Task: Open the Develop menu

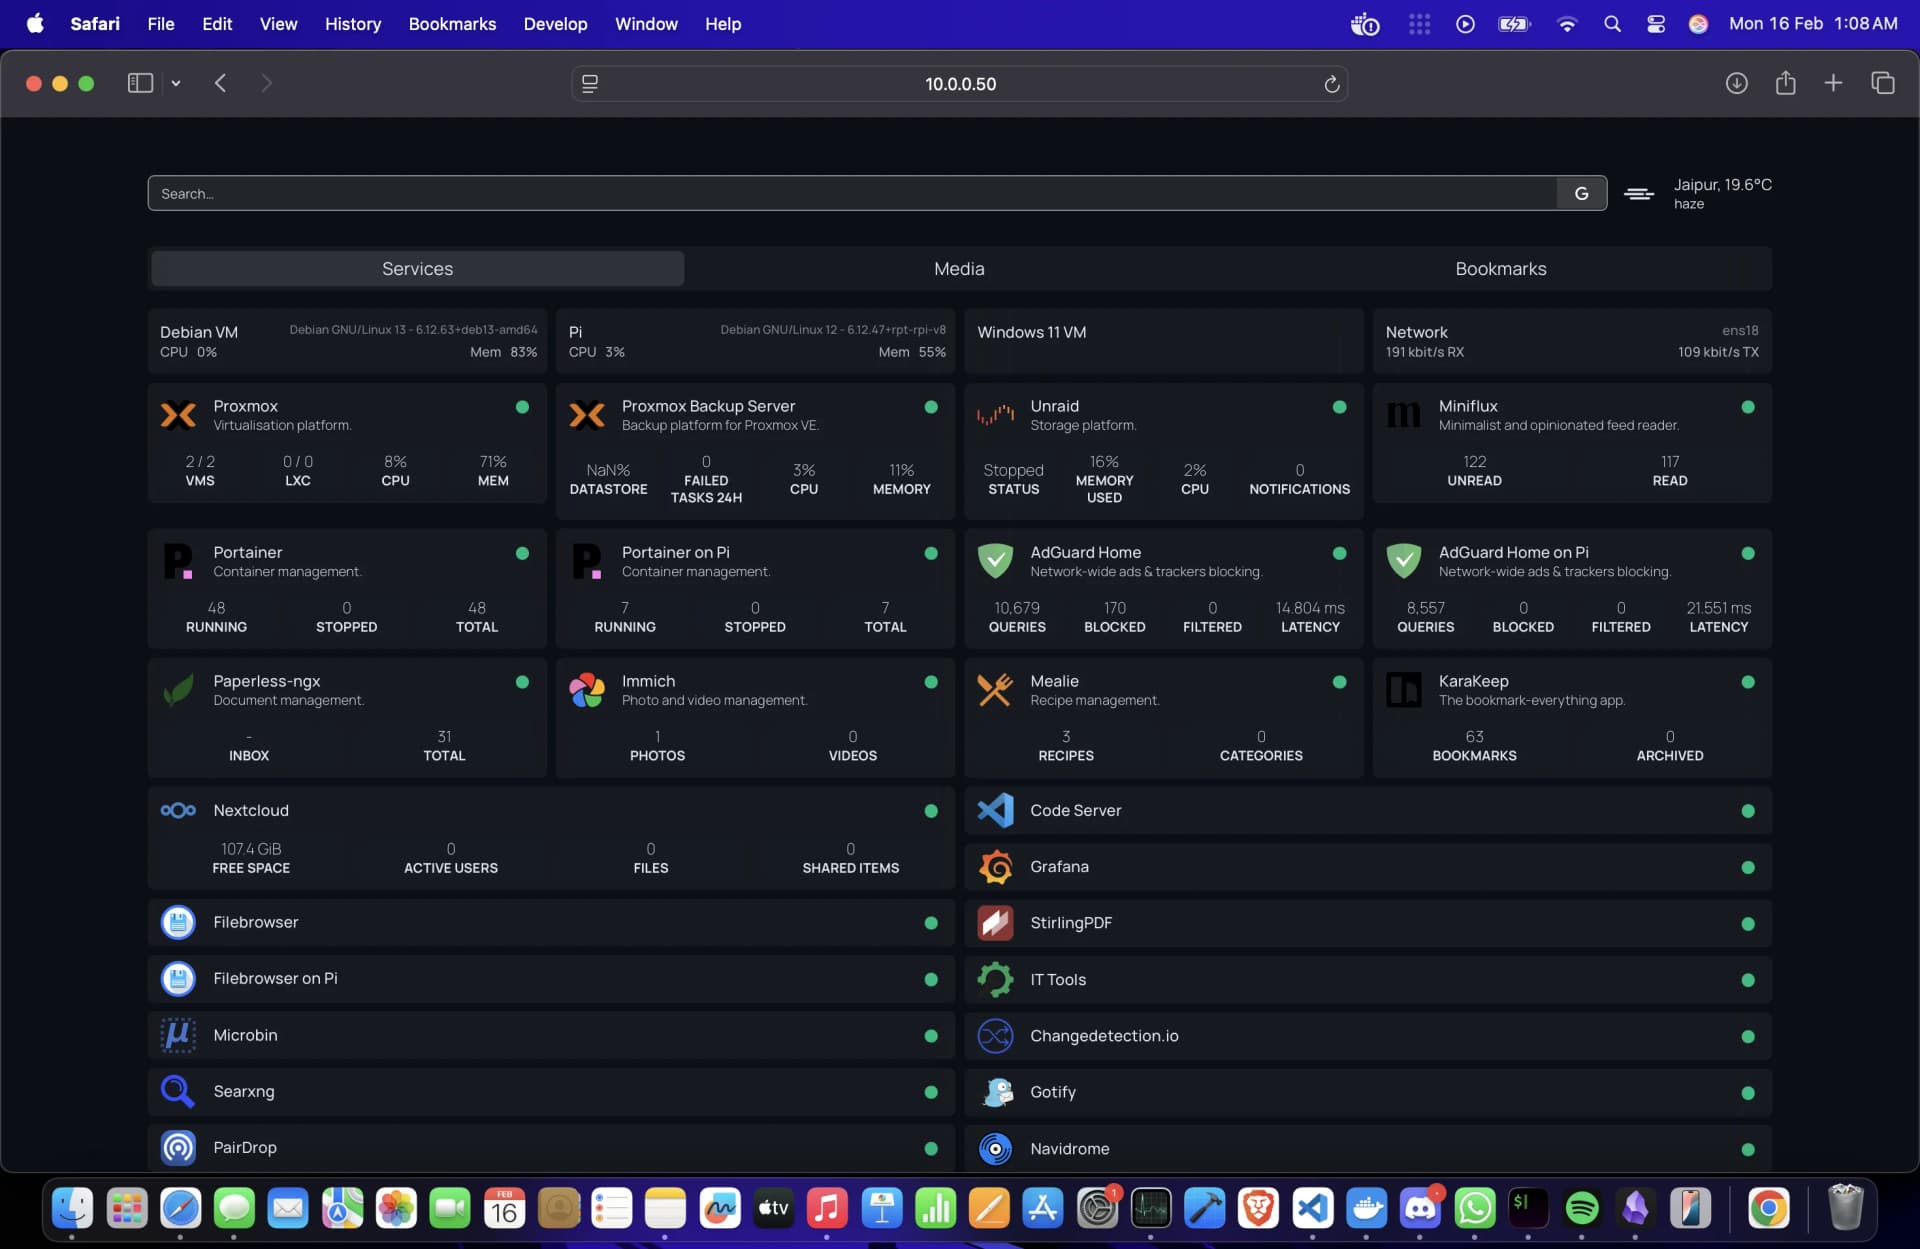Action: (x=555, y=24)
